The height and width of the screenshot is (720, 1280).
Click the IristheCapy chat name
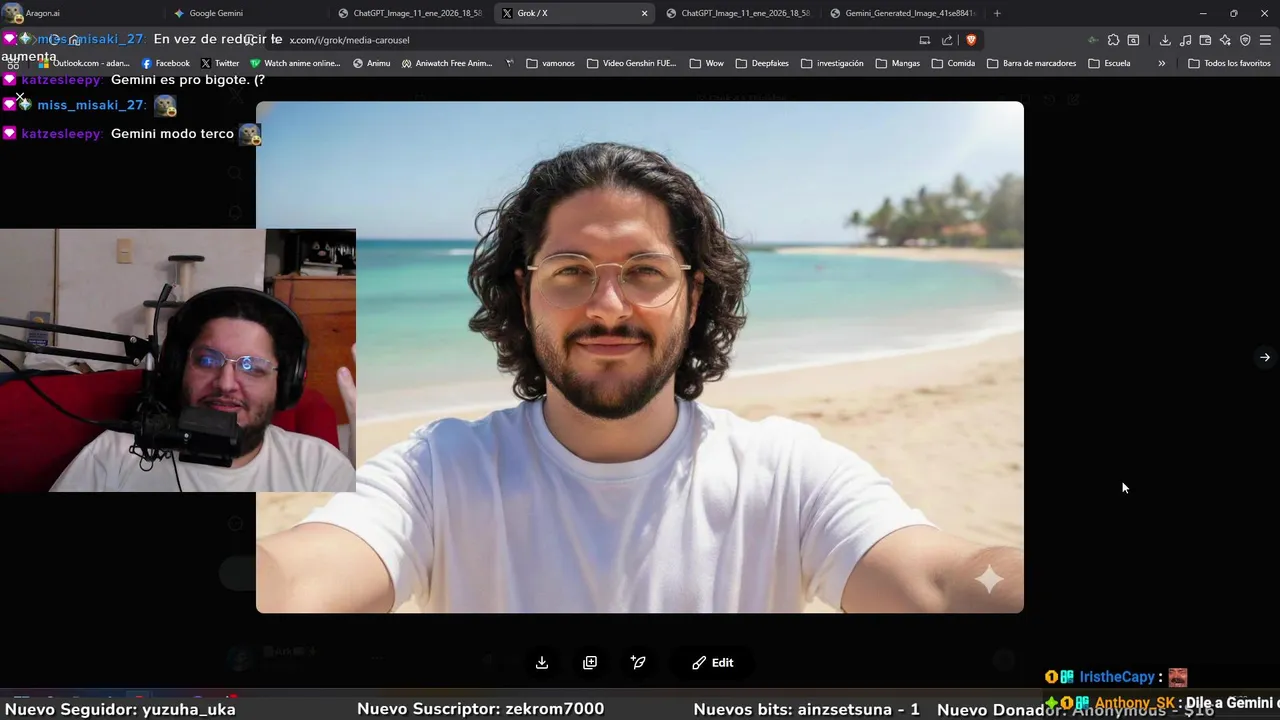click(x=1117, y=677)
